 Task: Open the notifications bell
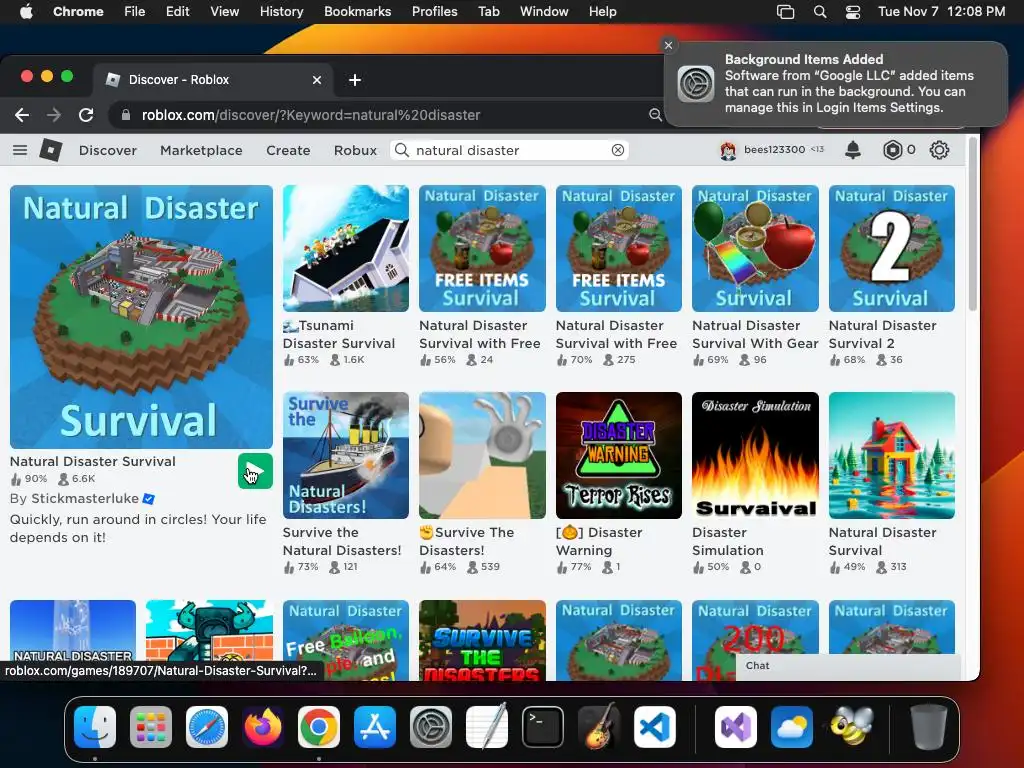852,150
